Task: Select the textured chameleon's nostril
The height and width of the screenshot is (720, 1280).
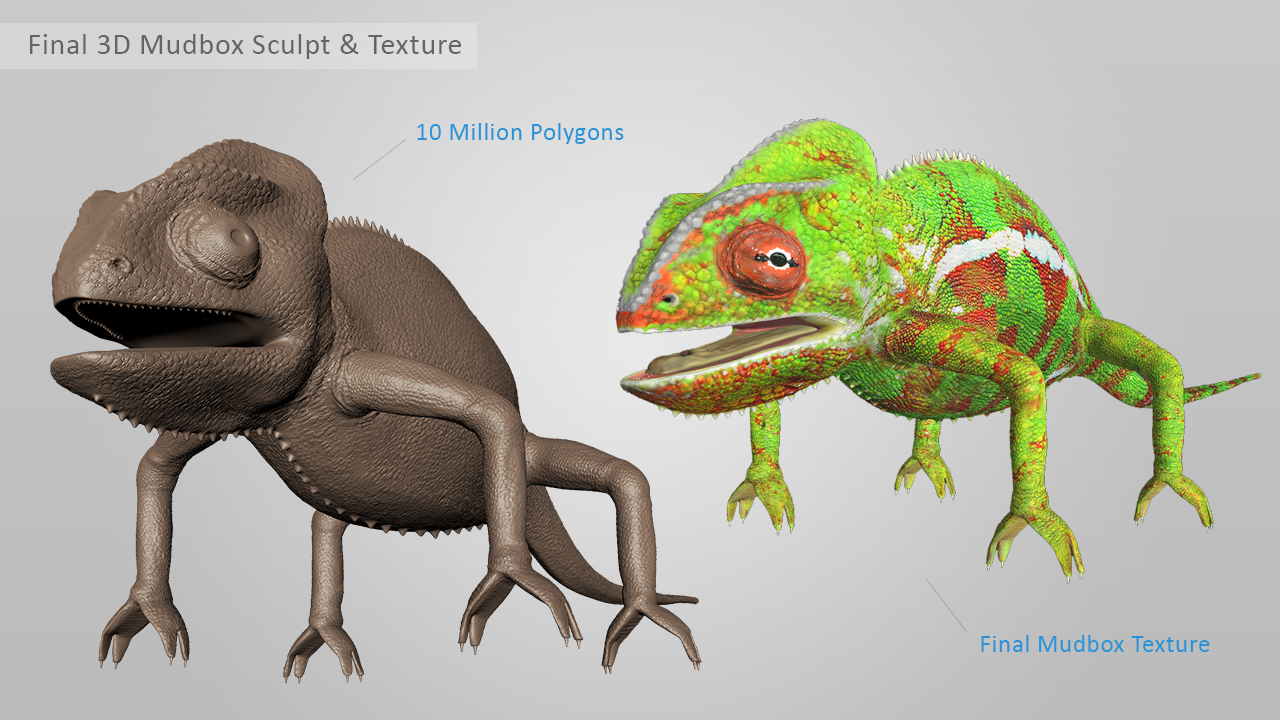Action: (x=667, y=297)
